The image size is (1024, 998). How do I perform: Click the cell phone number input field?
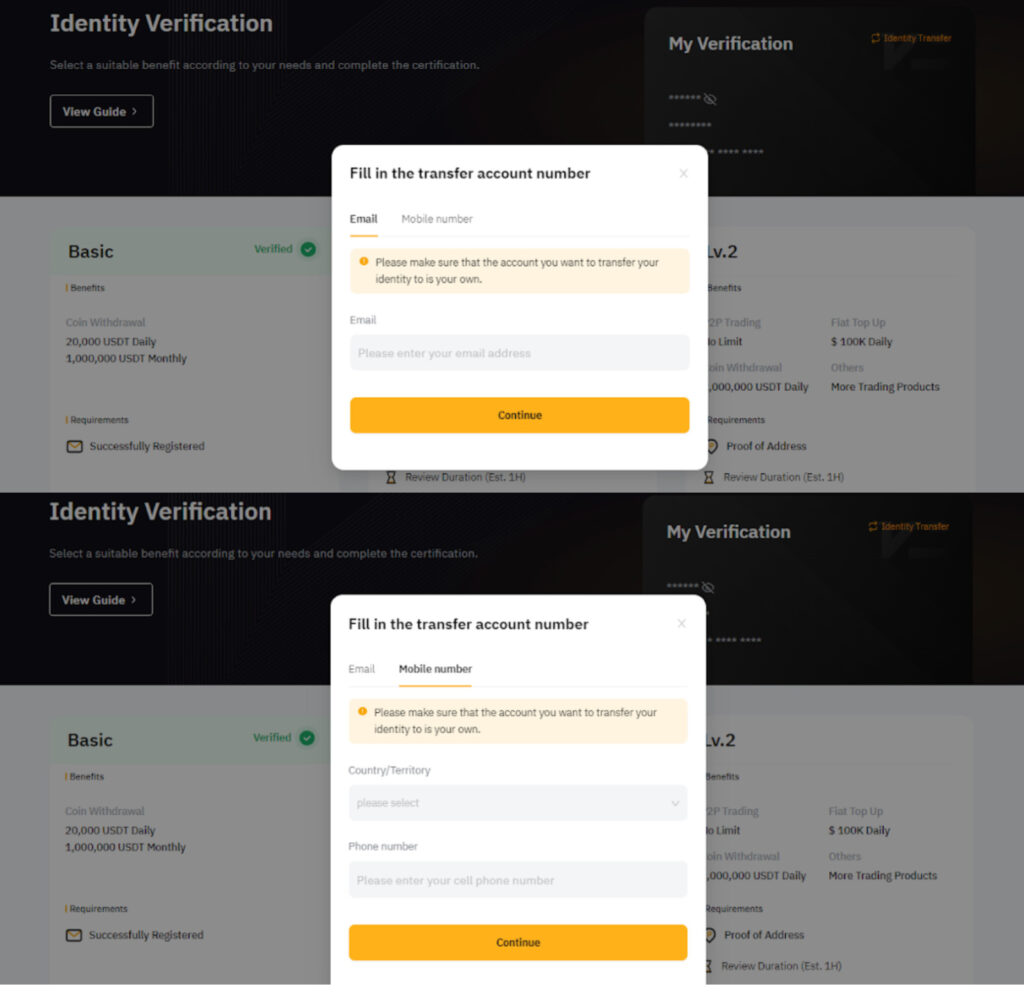pyautogui.click(x=517, y=880)
